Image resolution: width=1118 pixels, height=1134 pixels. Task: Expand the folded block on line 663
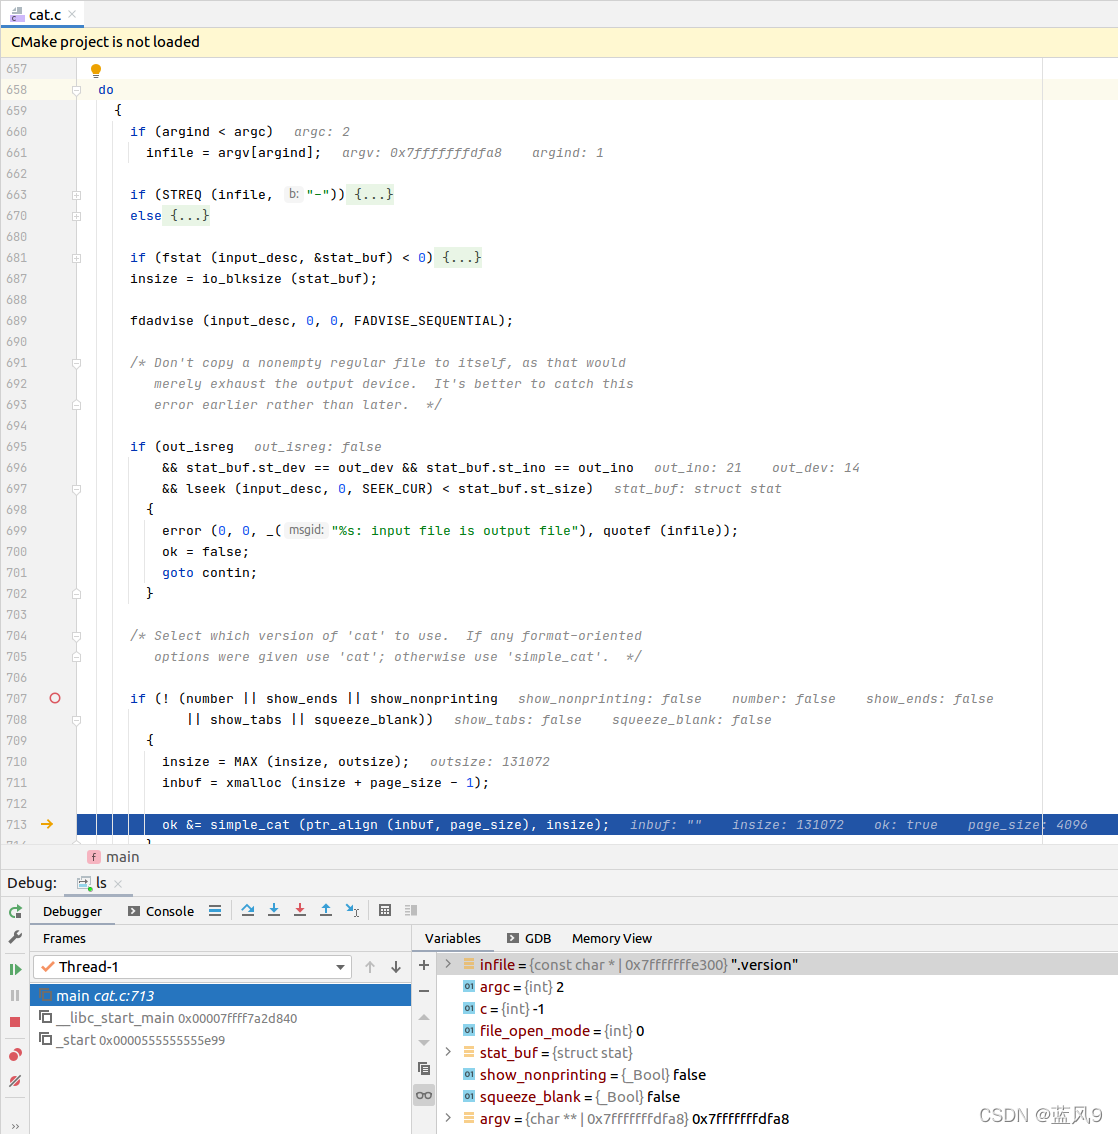[x=76, y=195]
